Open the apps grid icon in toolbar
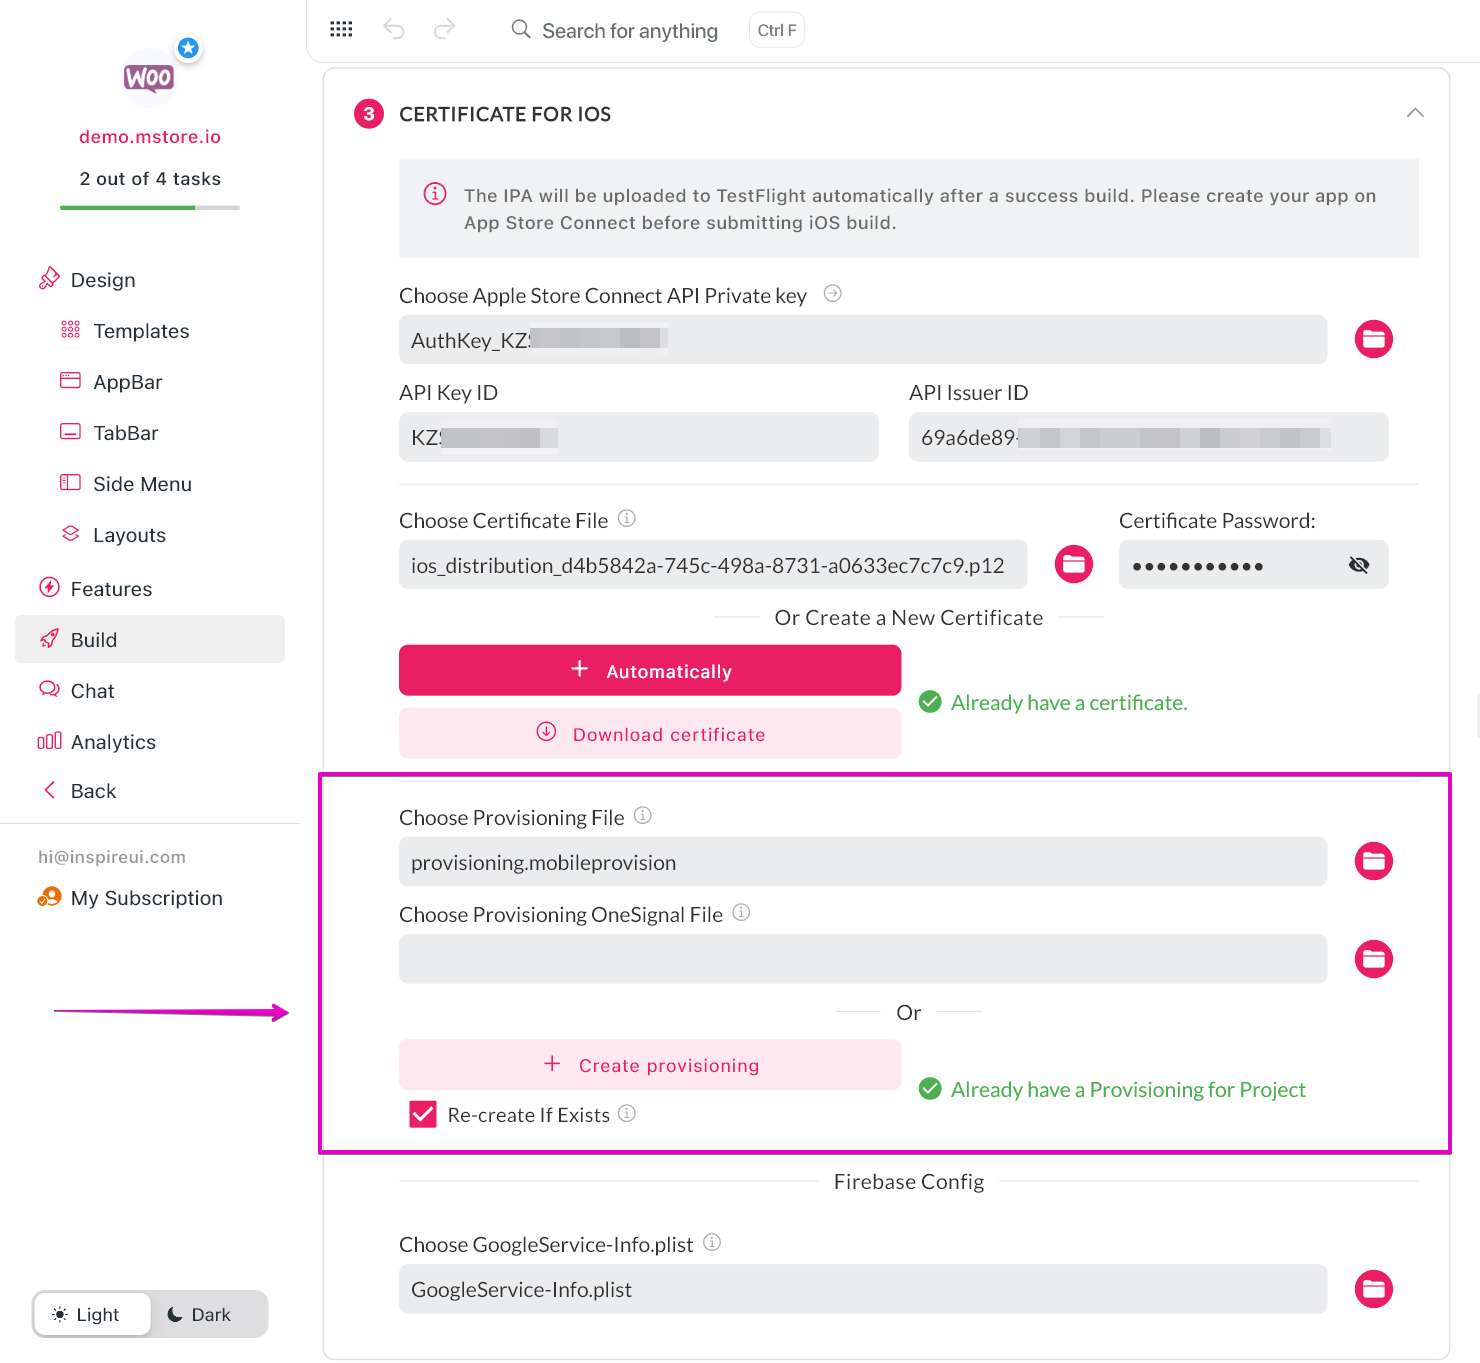This screenshot has height=1363, width=1480. (x=341, y=29)
